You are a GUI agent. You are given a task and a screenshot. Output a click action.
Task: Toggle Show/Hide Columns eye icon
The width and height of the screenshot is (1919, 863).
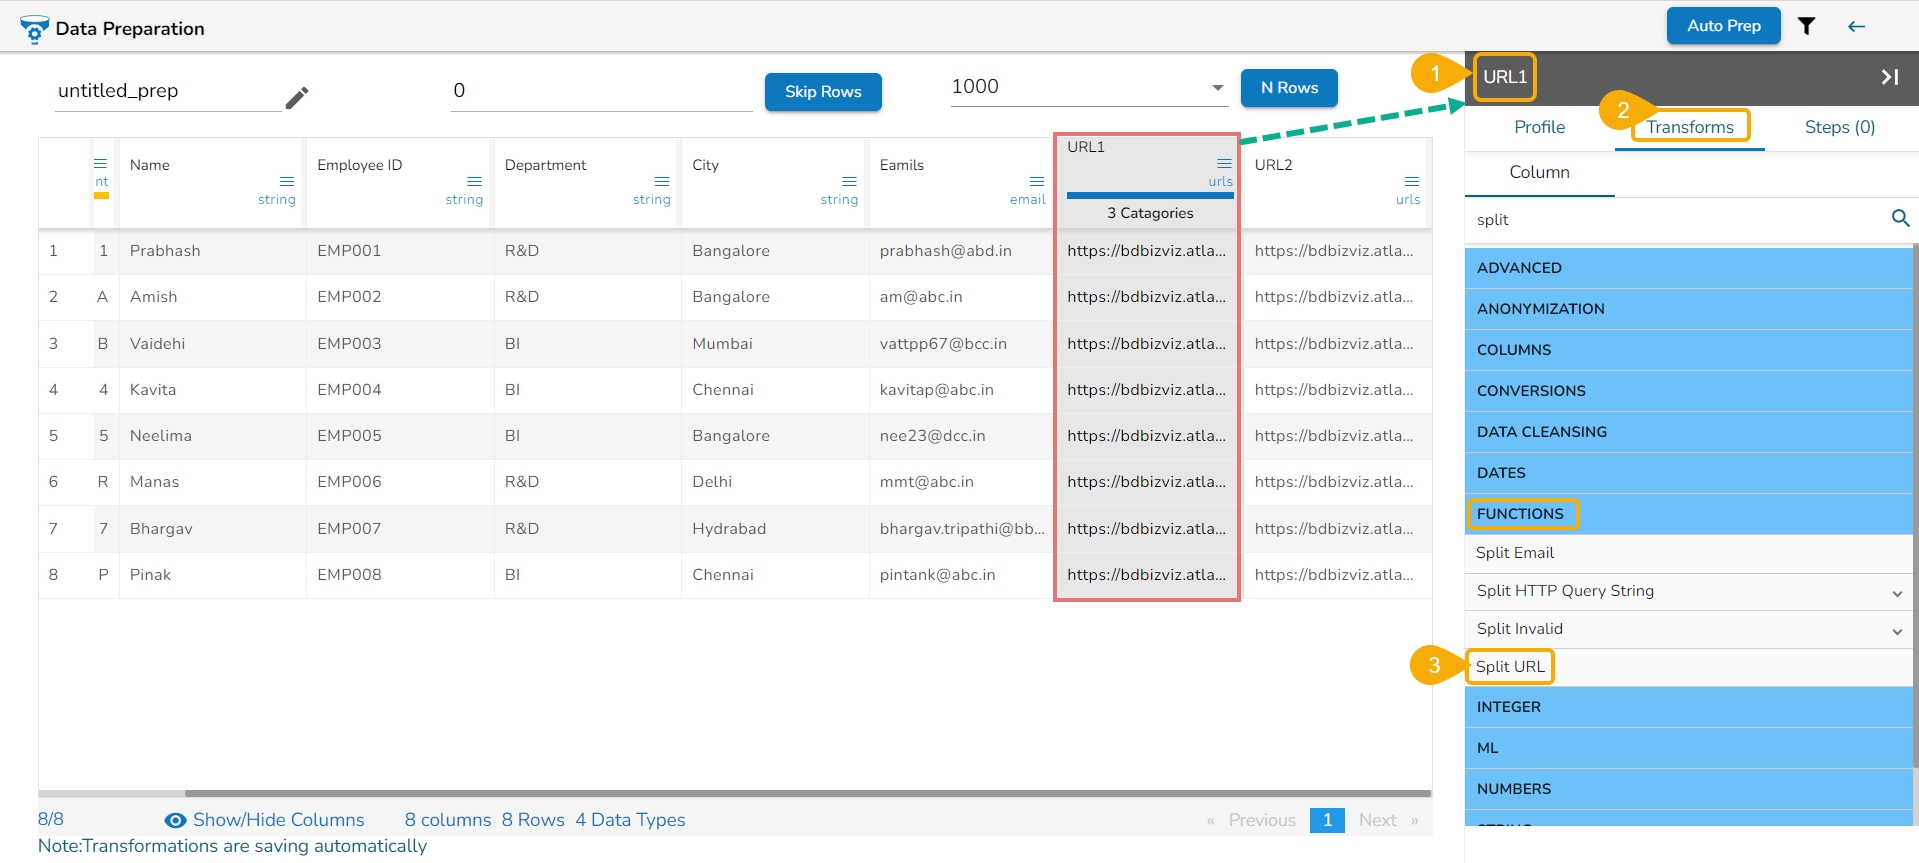(x=175, y=820)
